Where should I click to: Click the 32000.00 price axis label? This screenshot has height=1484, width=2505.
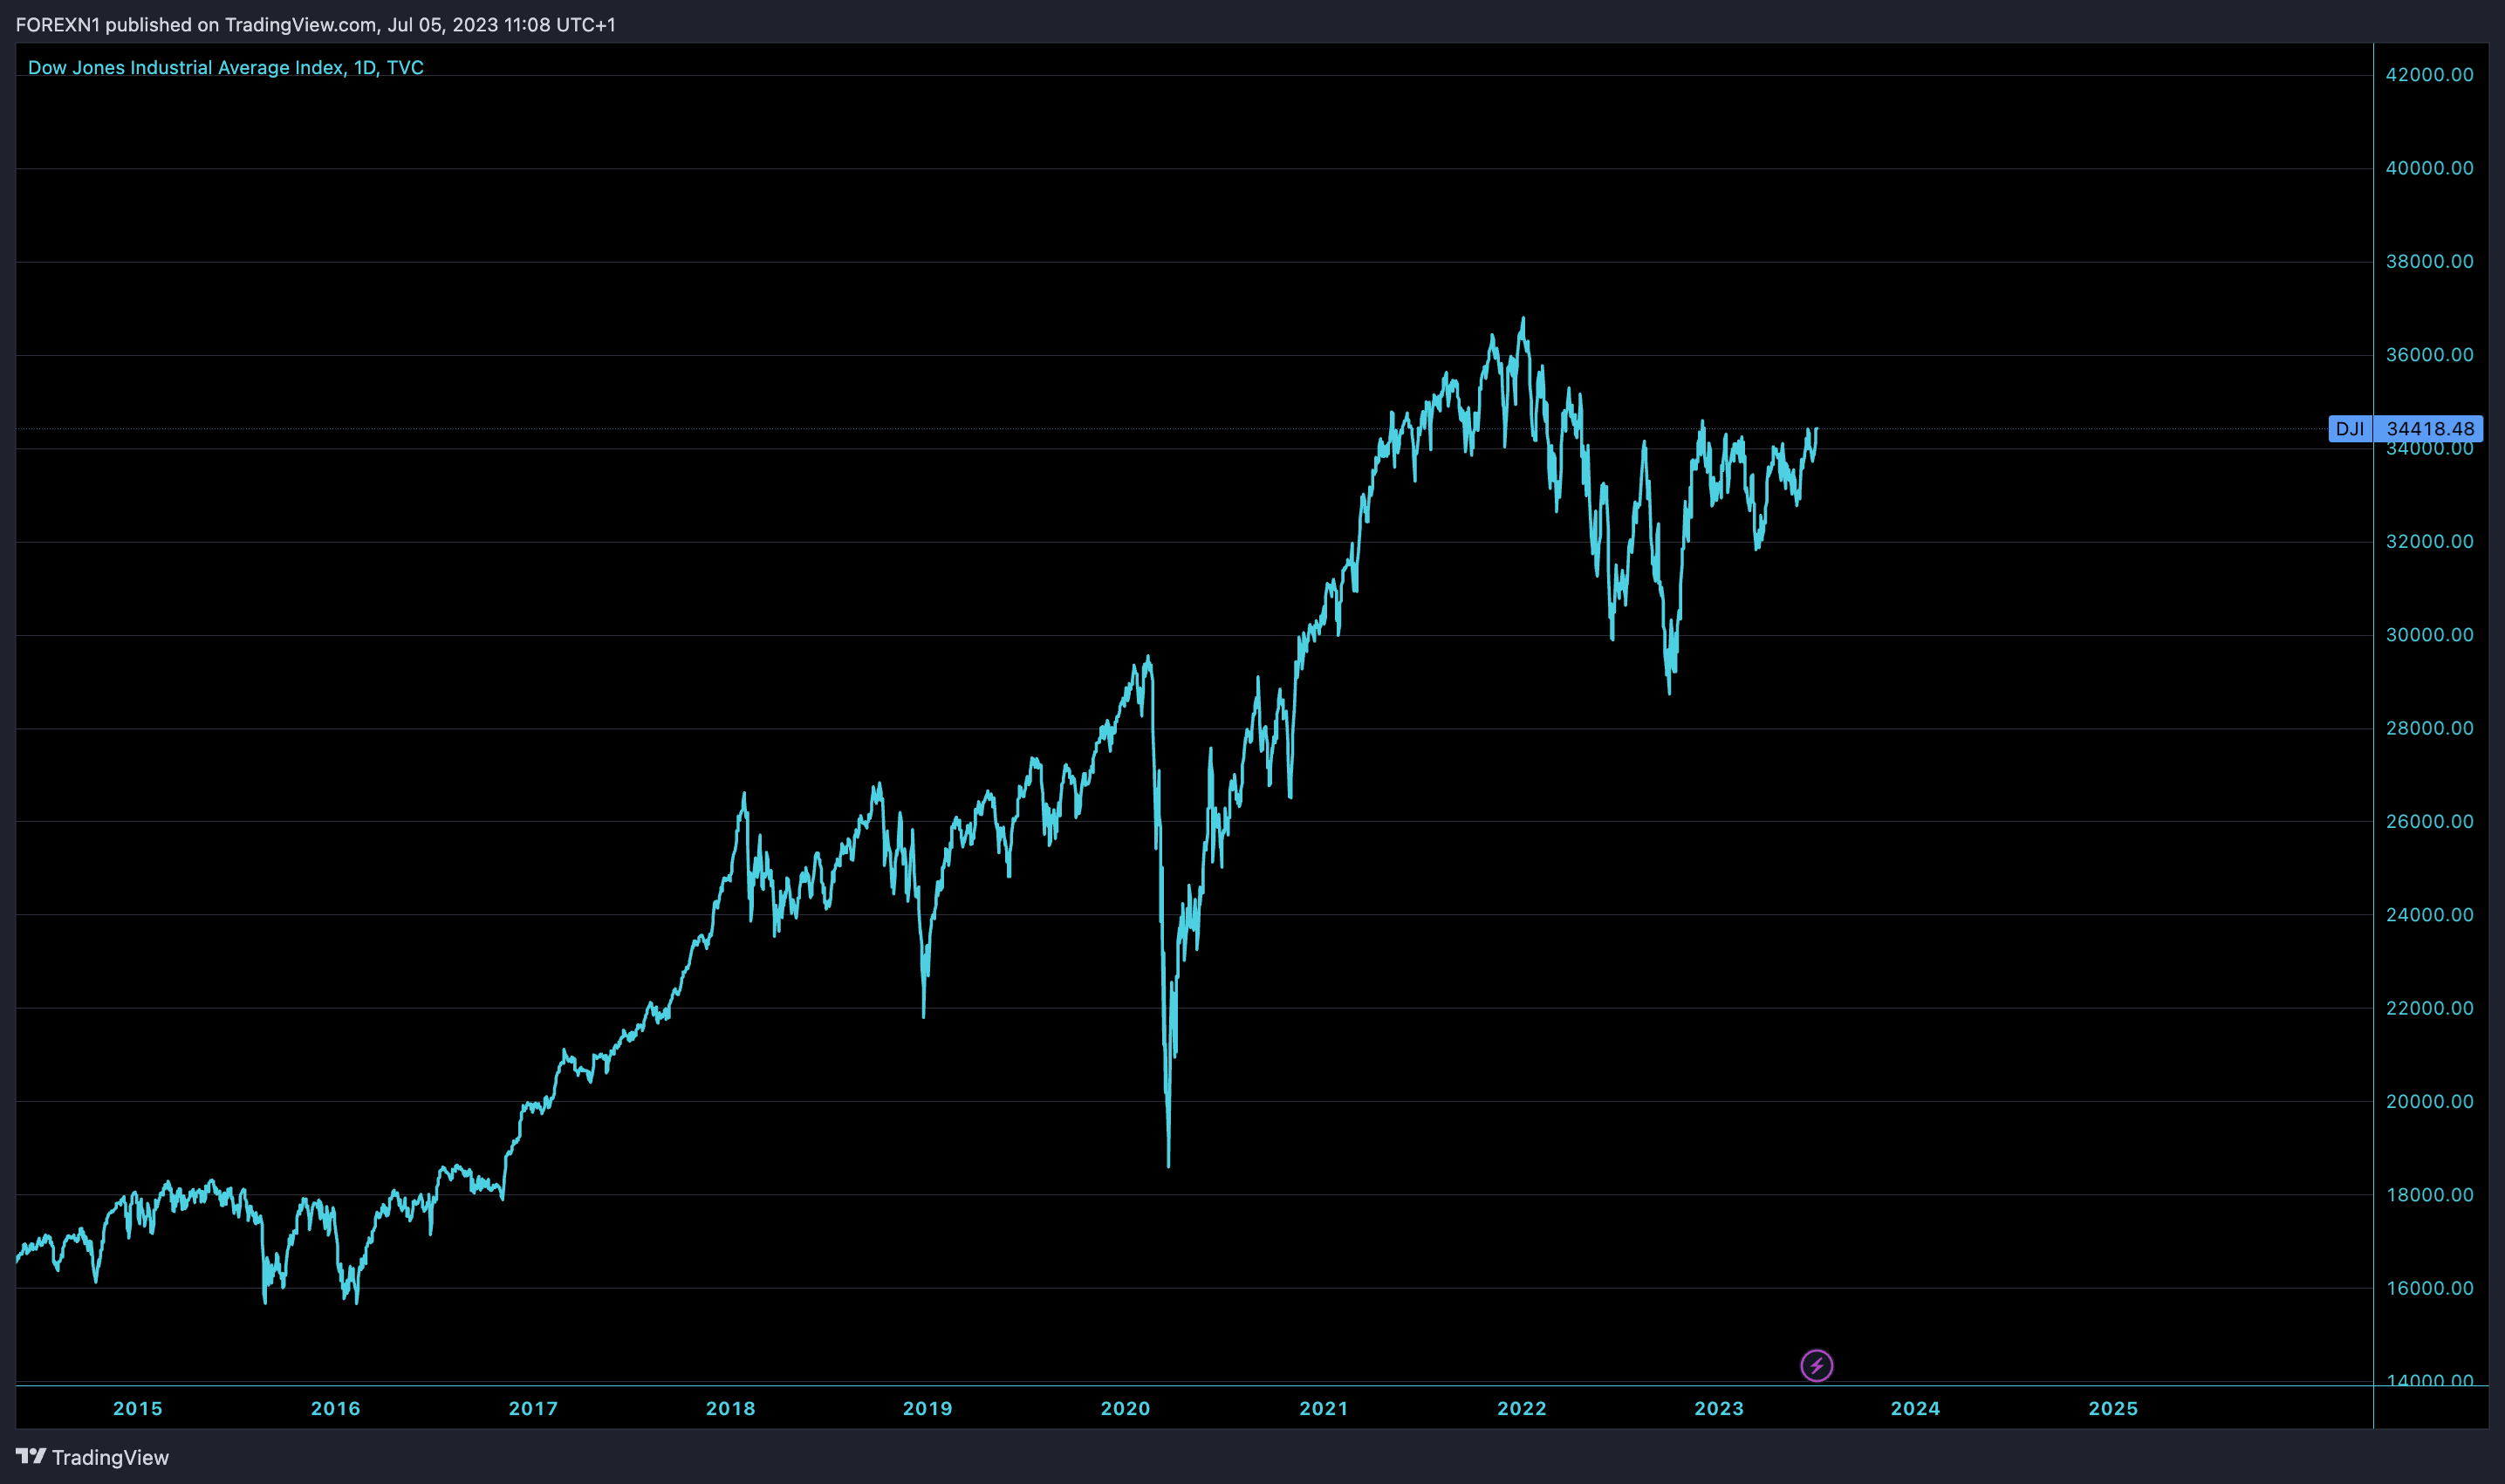pos(2430,541)
